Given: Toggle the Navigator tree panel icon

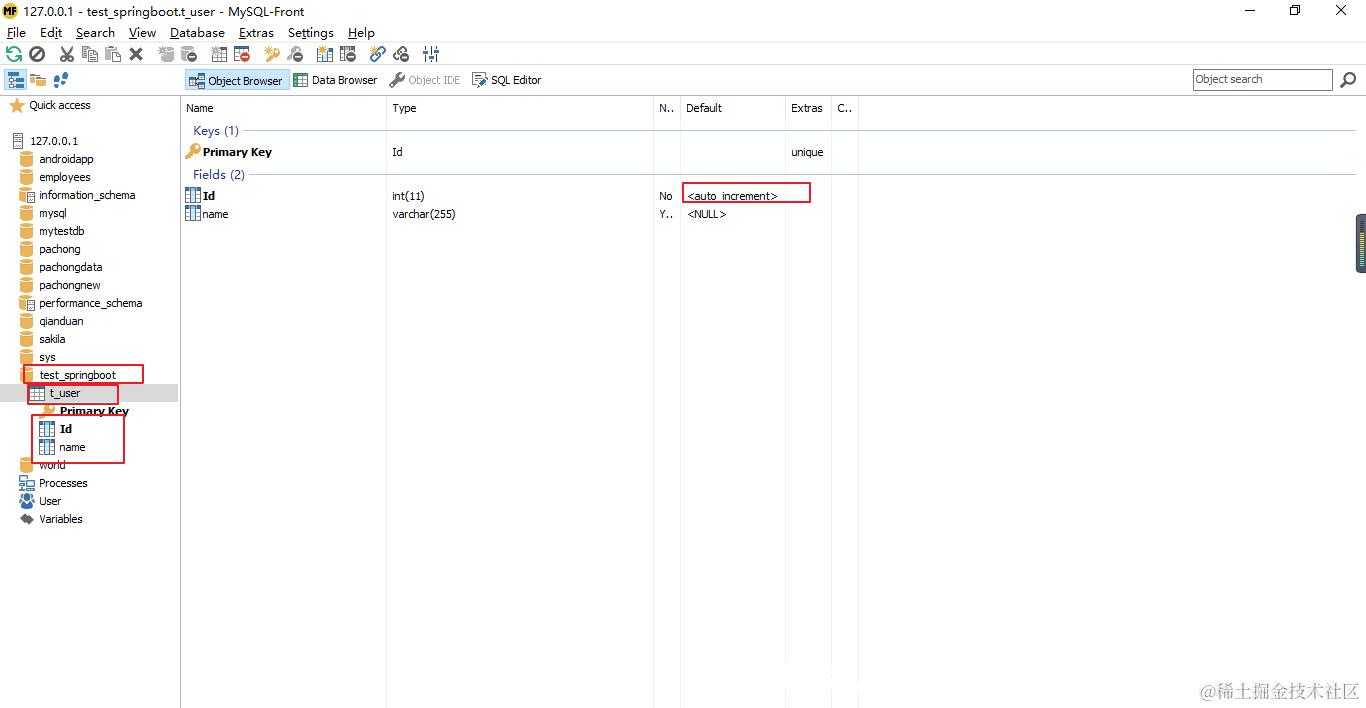Looking at the screenshot, I should (x=16, y=80).
